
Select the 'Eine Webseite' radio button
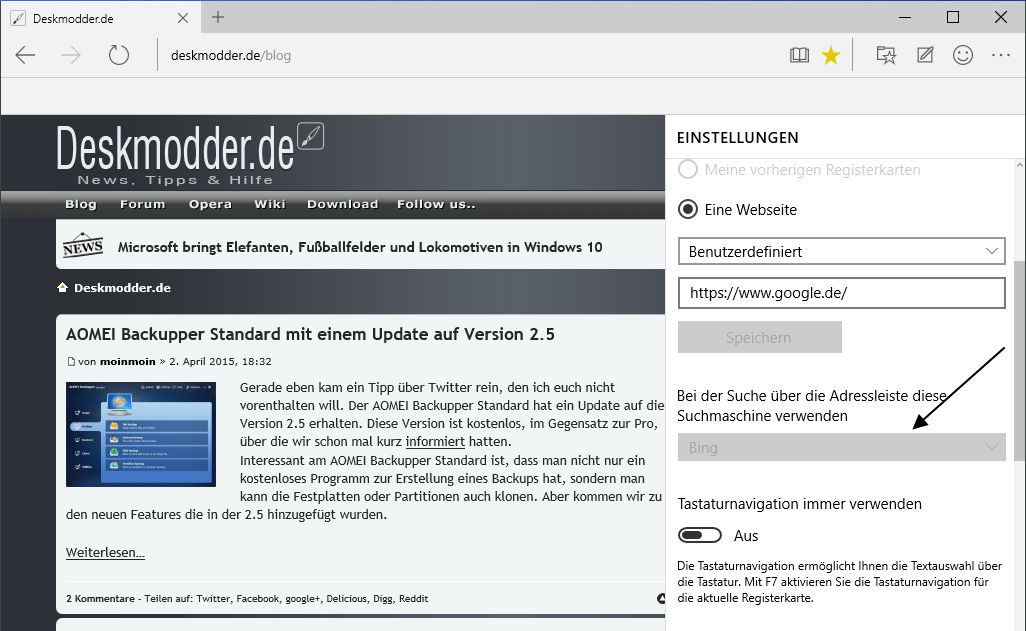[688, 210]
